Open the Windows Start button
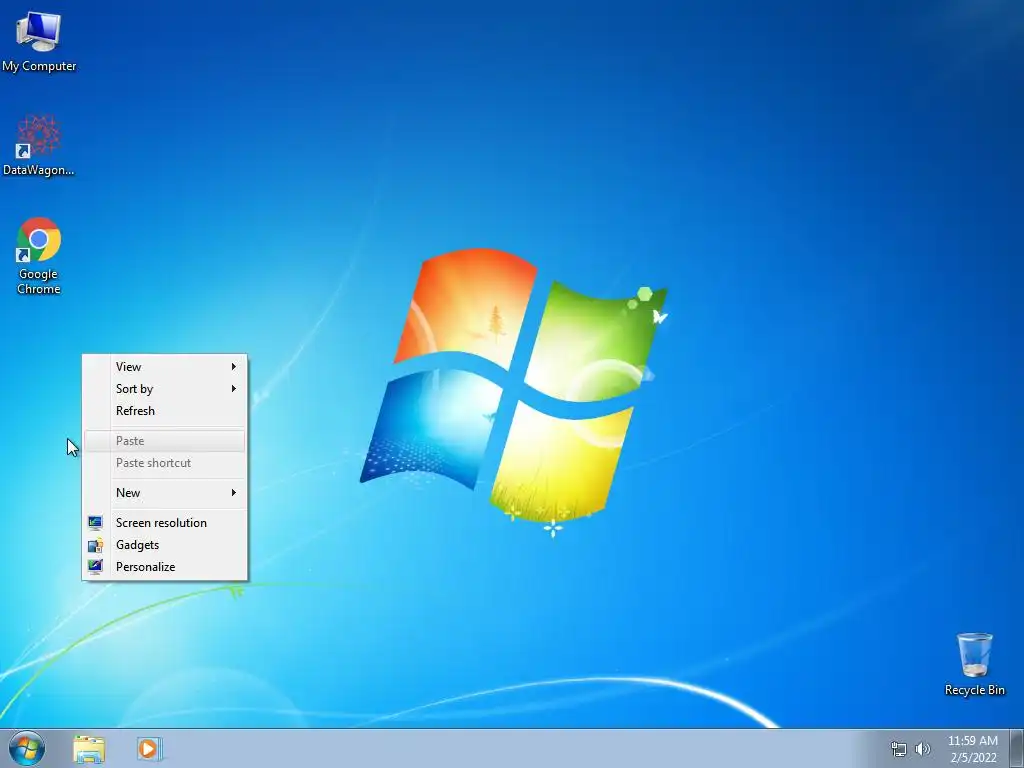Screen dimensions: 1024x768 pyautogui.click(x=27, y=748)
